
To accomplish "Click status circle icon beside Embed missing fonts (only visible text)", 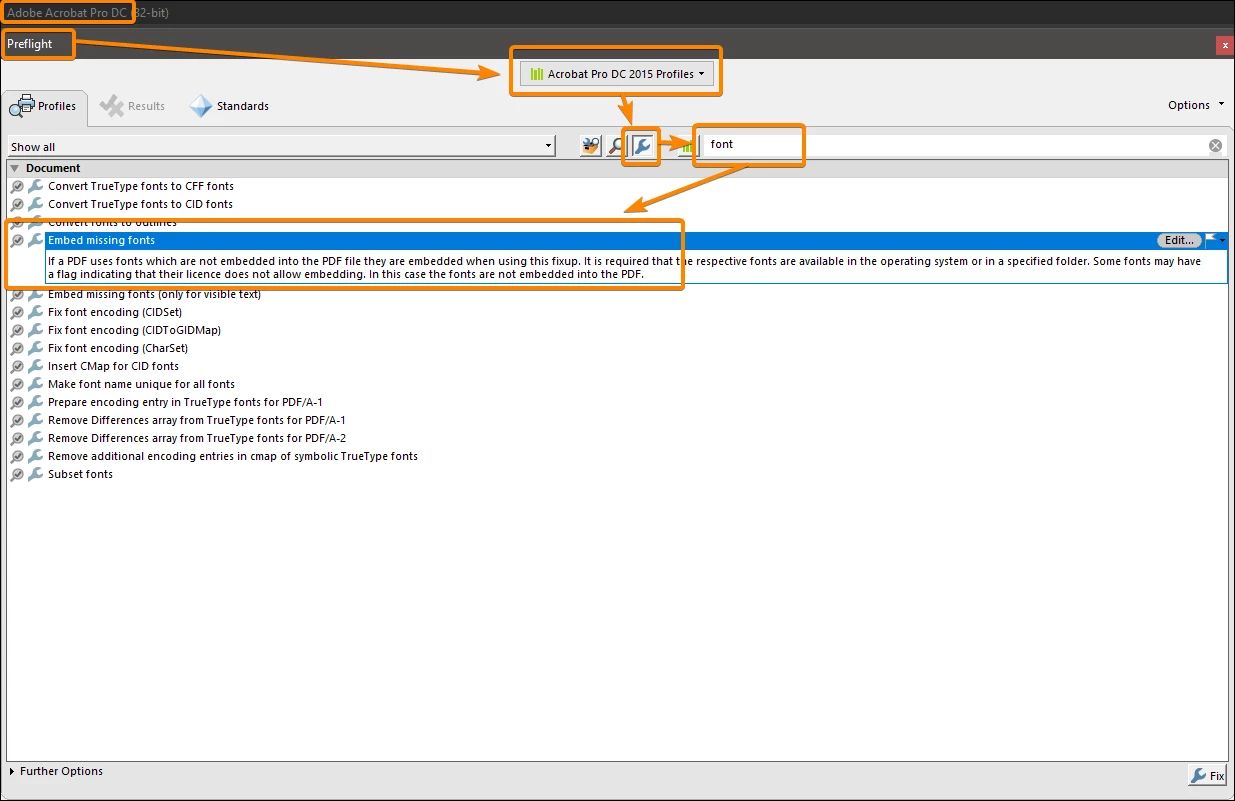I will (x=17, y=294).
